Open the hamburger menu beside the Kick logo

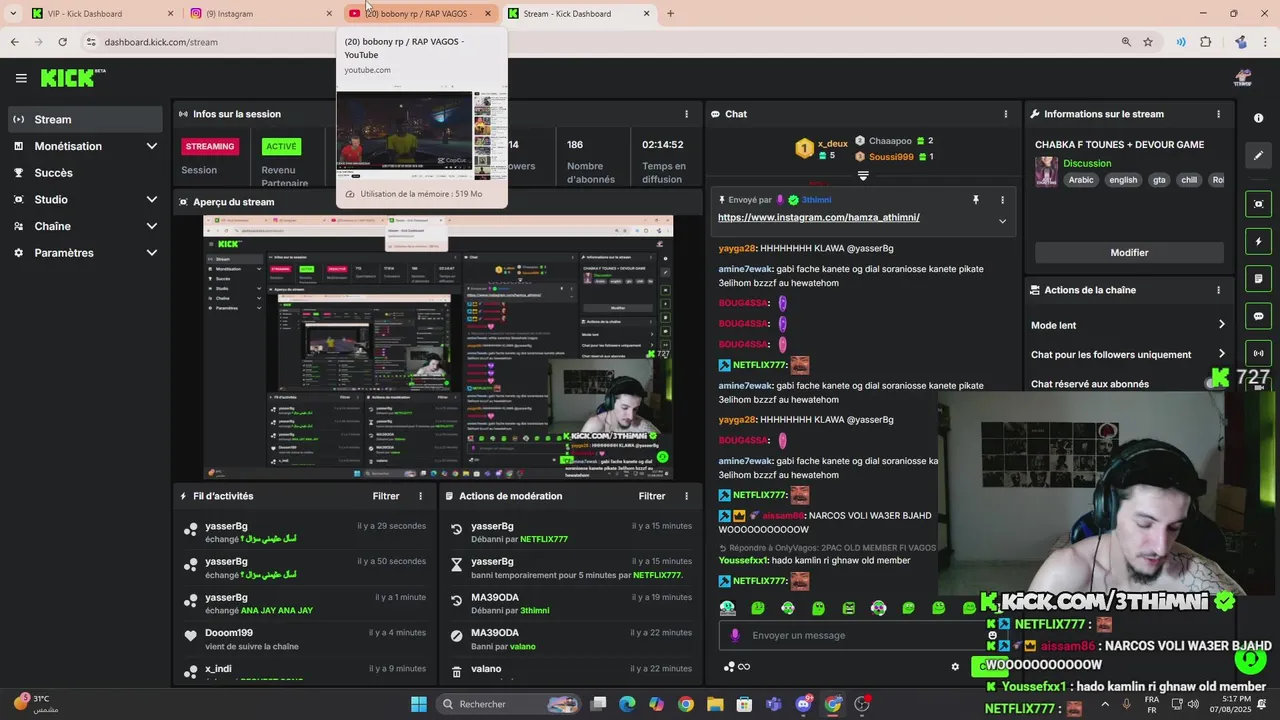pos(21,78)
